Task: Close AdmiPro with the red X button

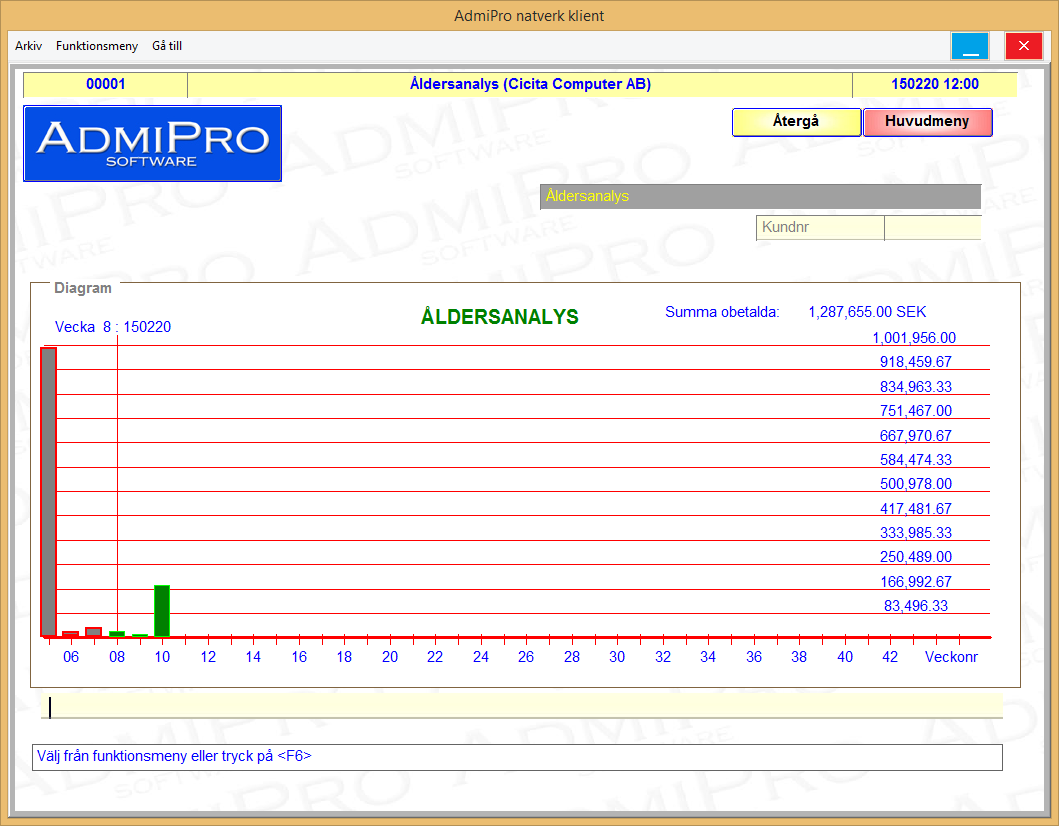Action: (x=1023, y=46)
